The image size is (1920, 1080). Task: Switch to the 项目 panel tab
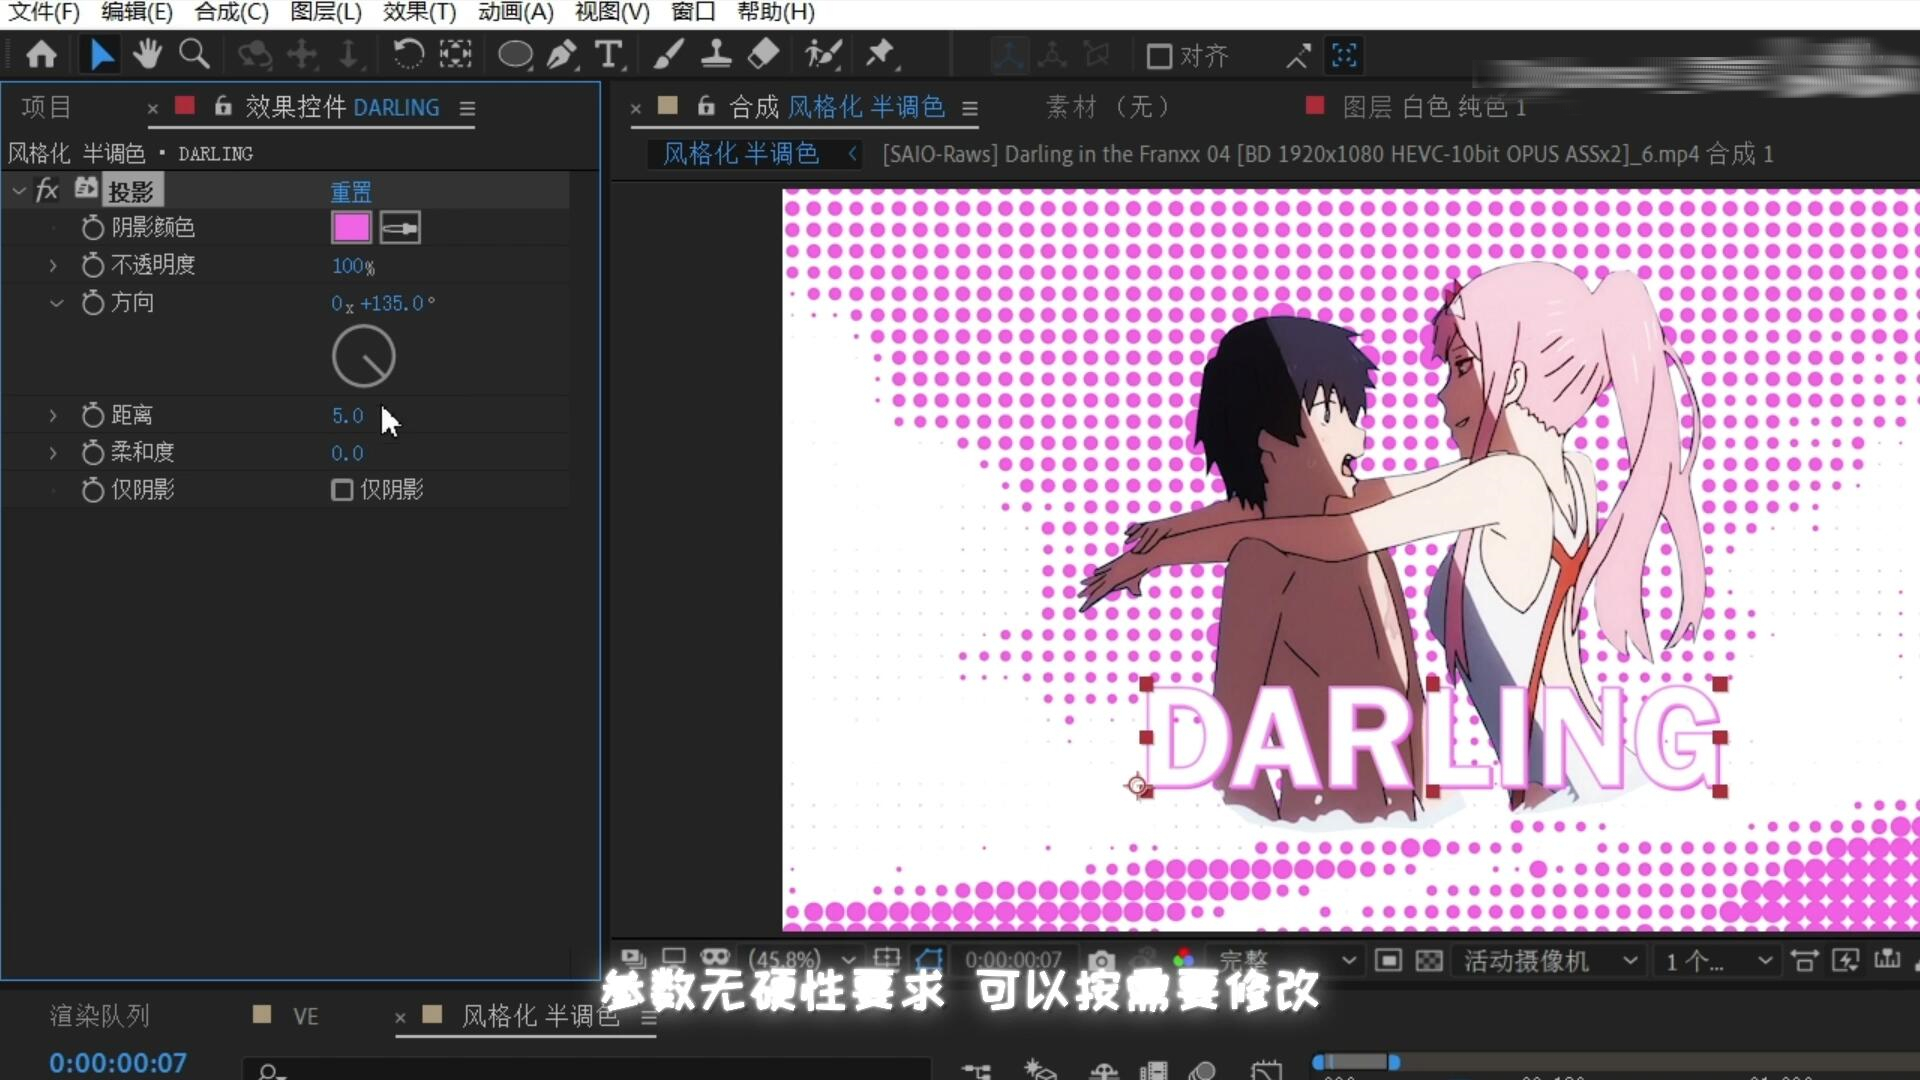tap(46, 107)
